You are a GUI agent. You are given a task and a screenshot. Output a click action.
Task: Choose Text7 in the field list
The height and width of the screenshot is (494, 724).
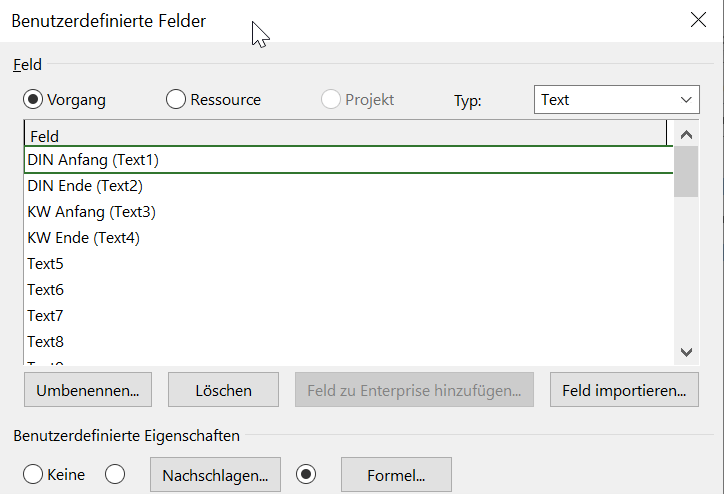(x=46, y=316)
